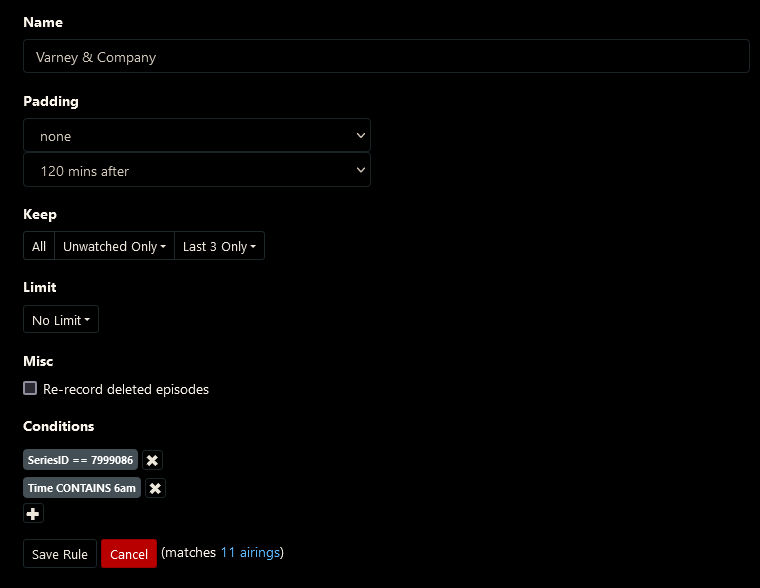Open the No Limit dropdown

61,319
